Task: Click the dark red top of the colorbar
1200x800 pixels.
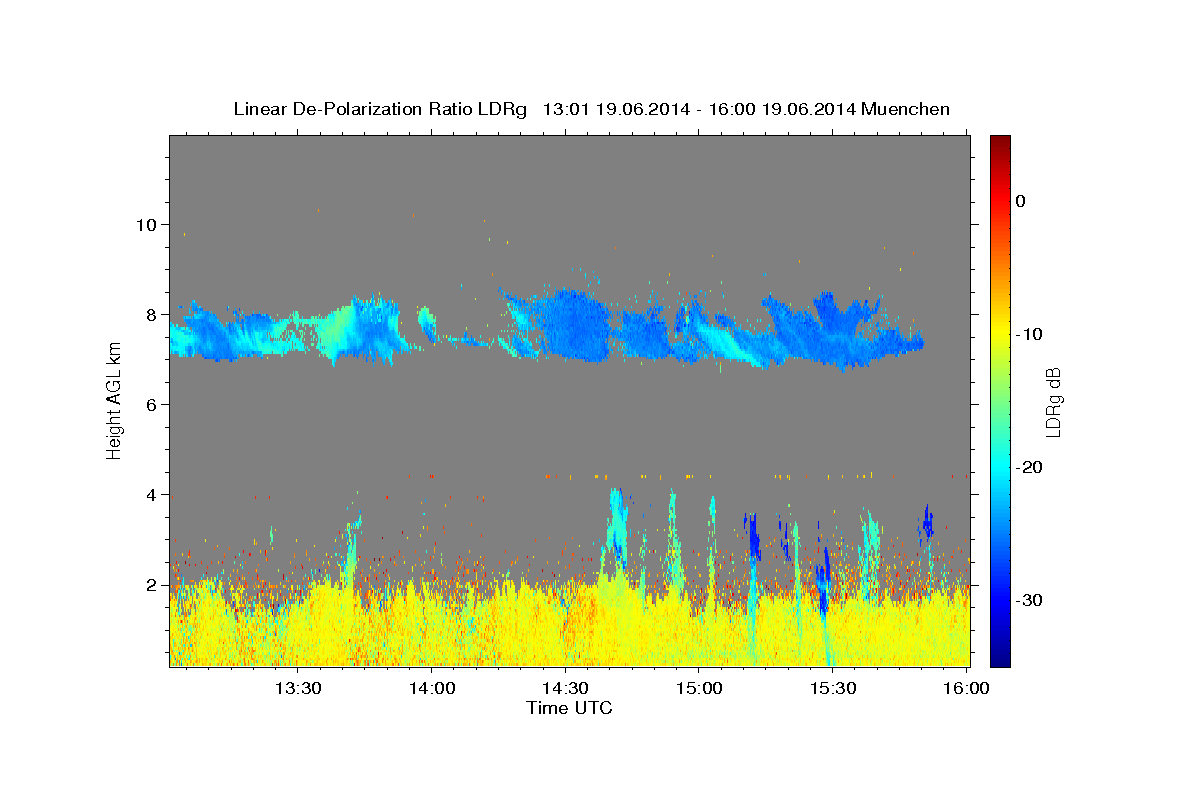Action: pos(1000,142)
